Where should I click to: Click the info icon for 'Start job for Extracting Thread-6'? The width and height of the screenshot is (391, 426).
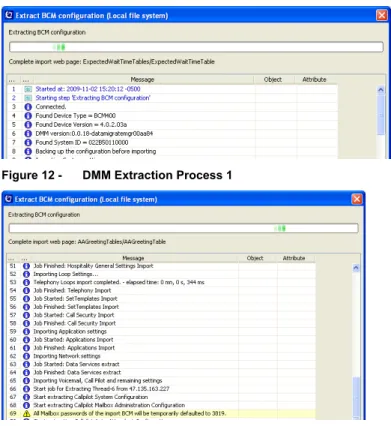pyautogui.click(x=26, y=389)
